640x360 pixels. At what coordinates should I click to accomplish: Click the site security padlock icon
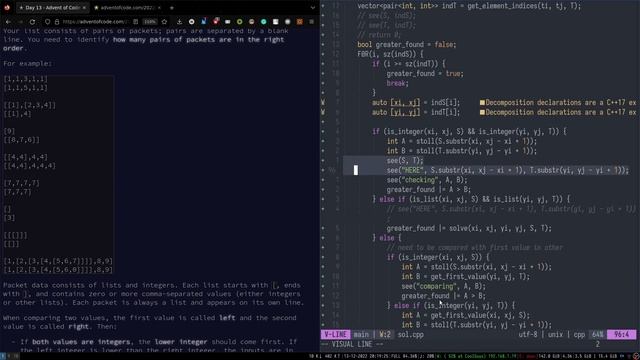[x=57, y=22]
